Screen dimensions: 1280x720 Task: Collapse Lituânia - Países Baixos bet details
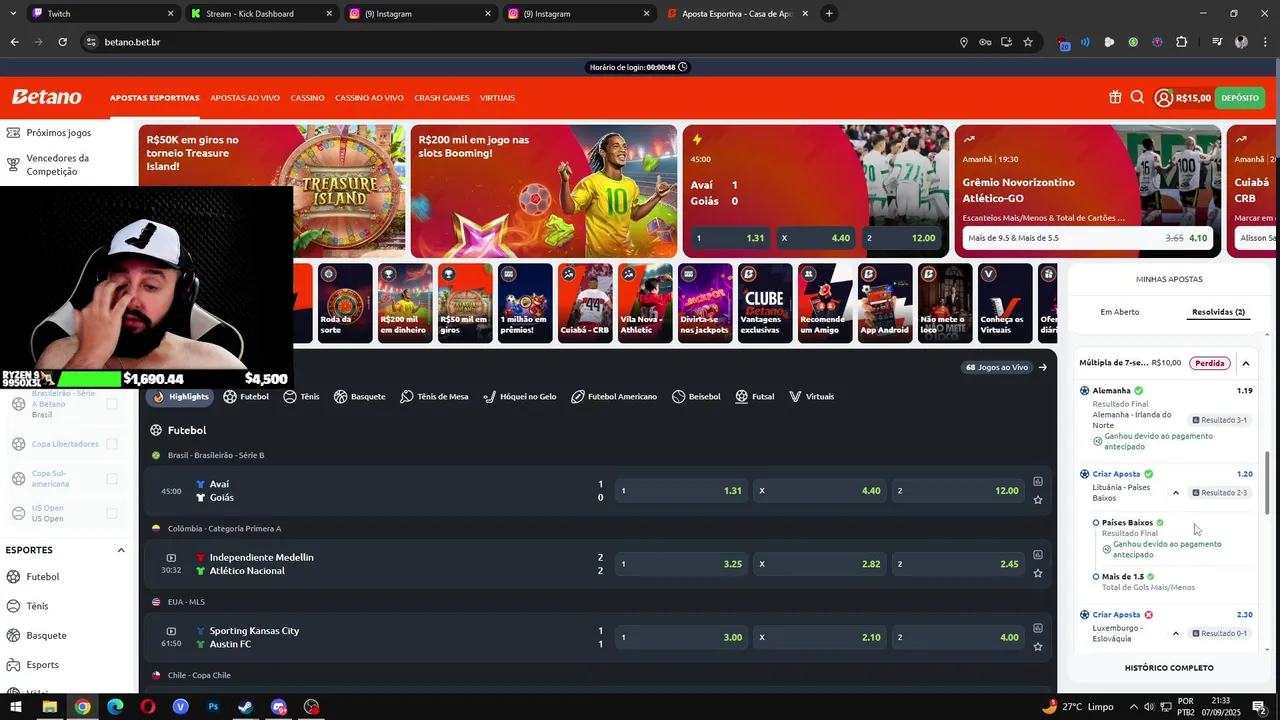(x=1176, y=493)
